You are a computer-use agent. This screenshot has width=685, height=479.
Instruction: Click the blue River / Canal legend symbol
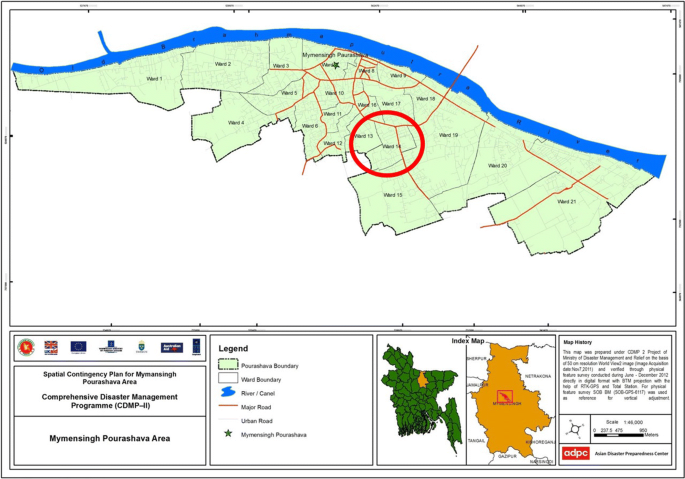[x=229, y=394]
